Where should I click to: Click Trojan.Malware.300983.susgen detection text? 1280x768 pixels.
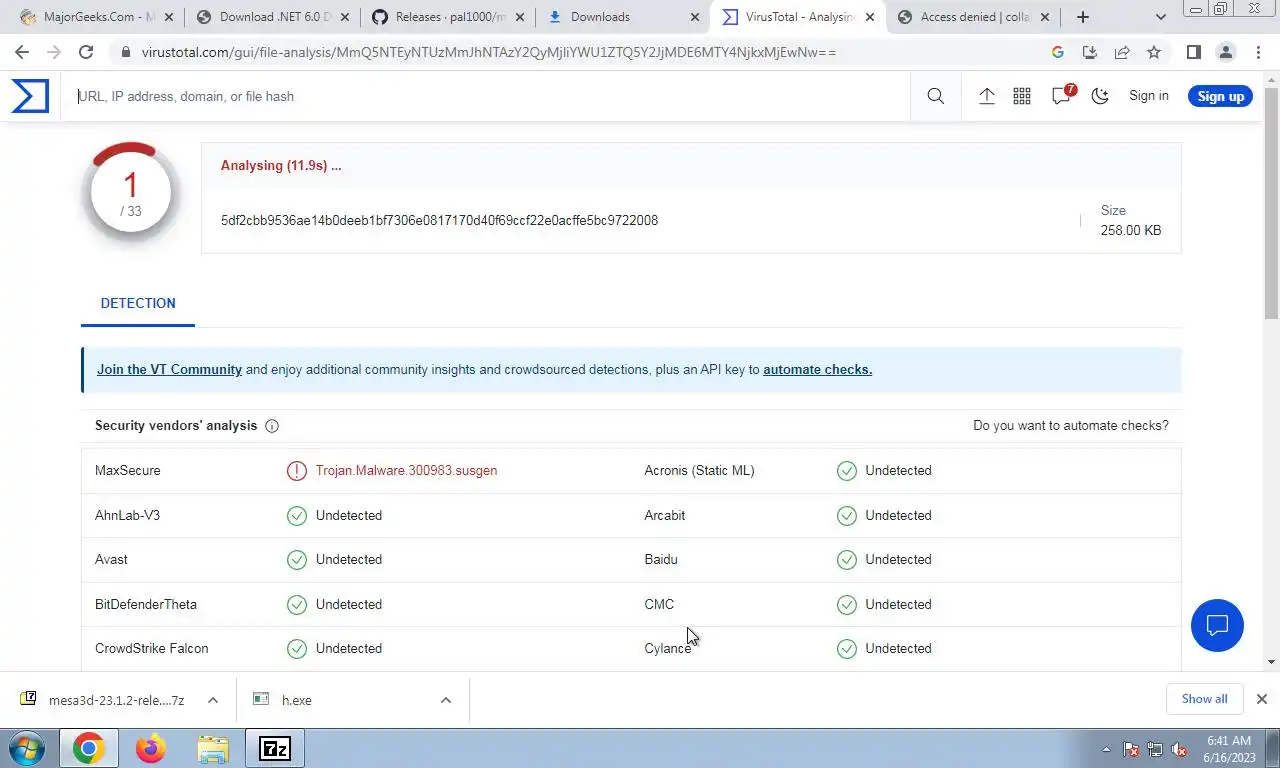406,470
